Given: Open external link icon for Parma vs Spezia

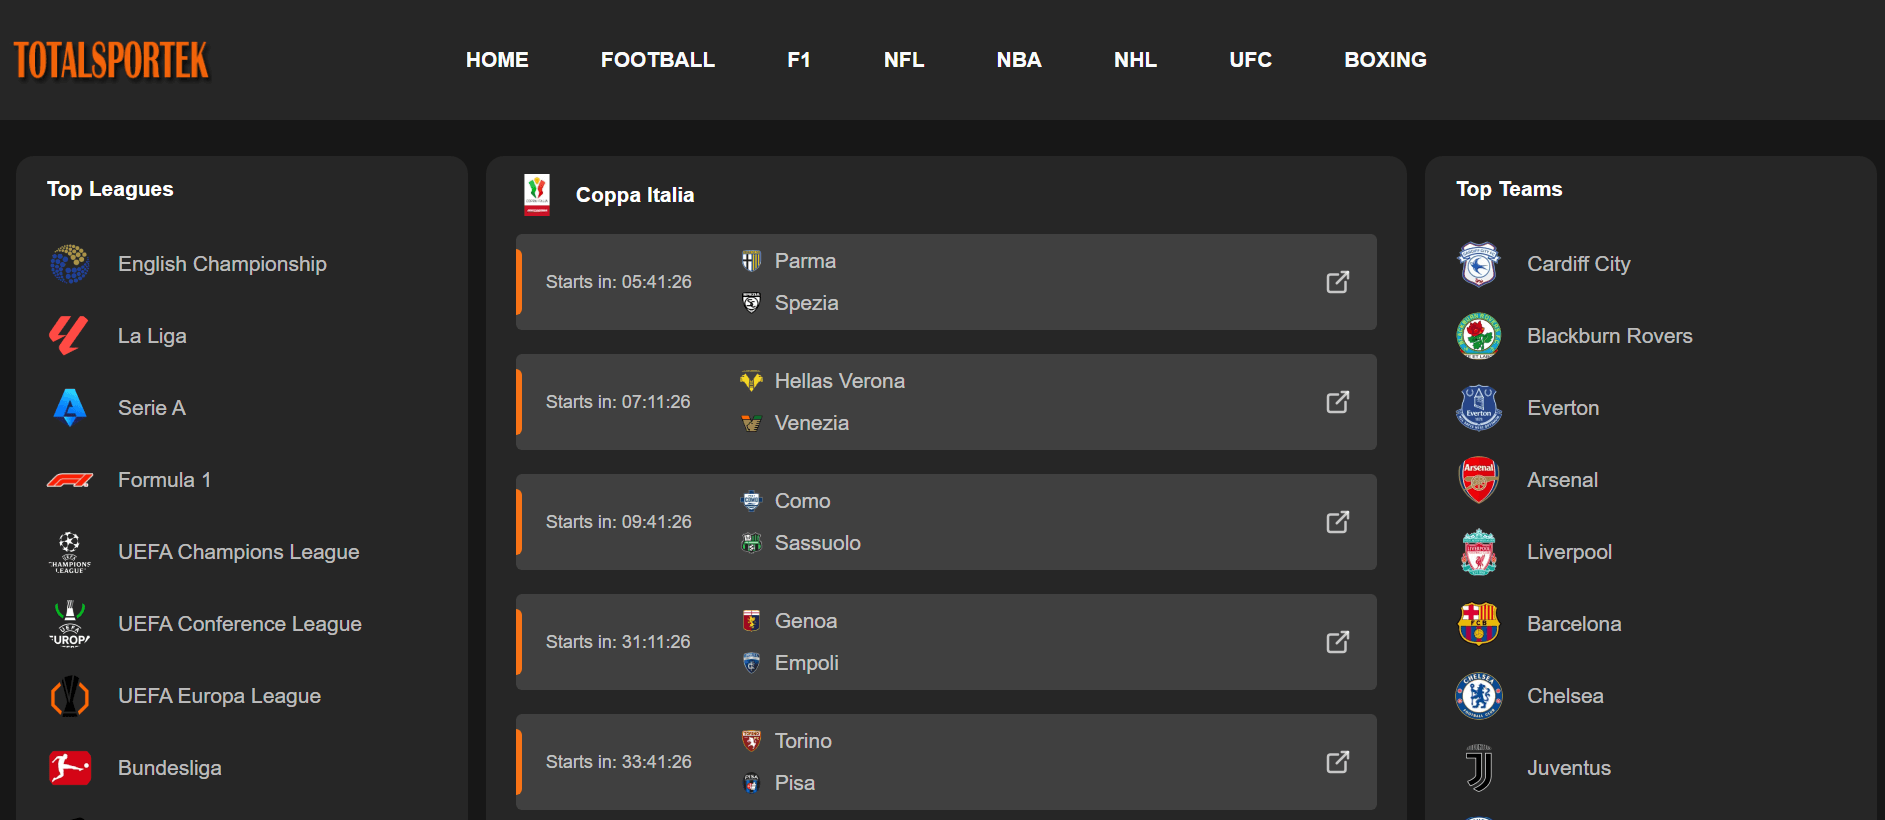Looking at the screenshot, I should pyautogui.click(x=1337, y=282).
